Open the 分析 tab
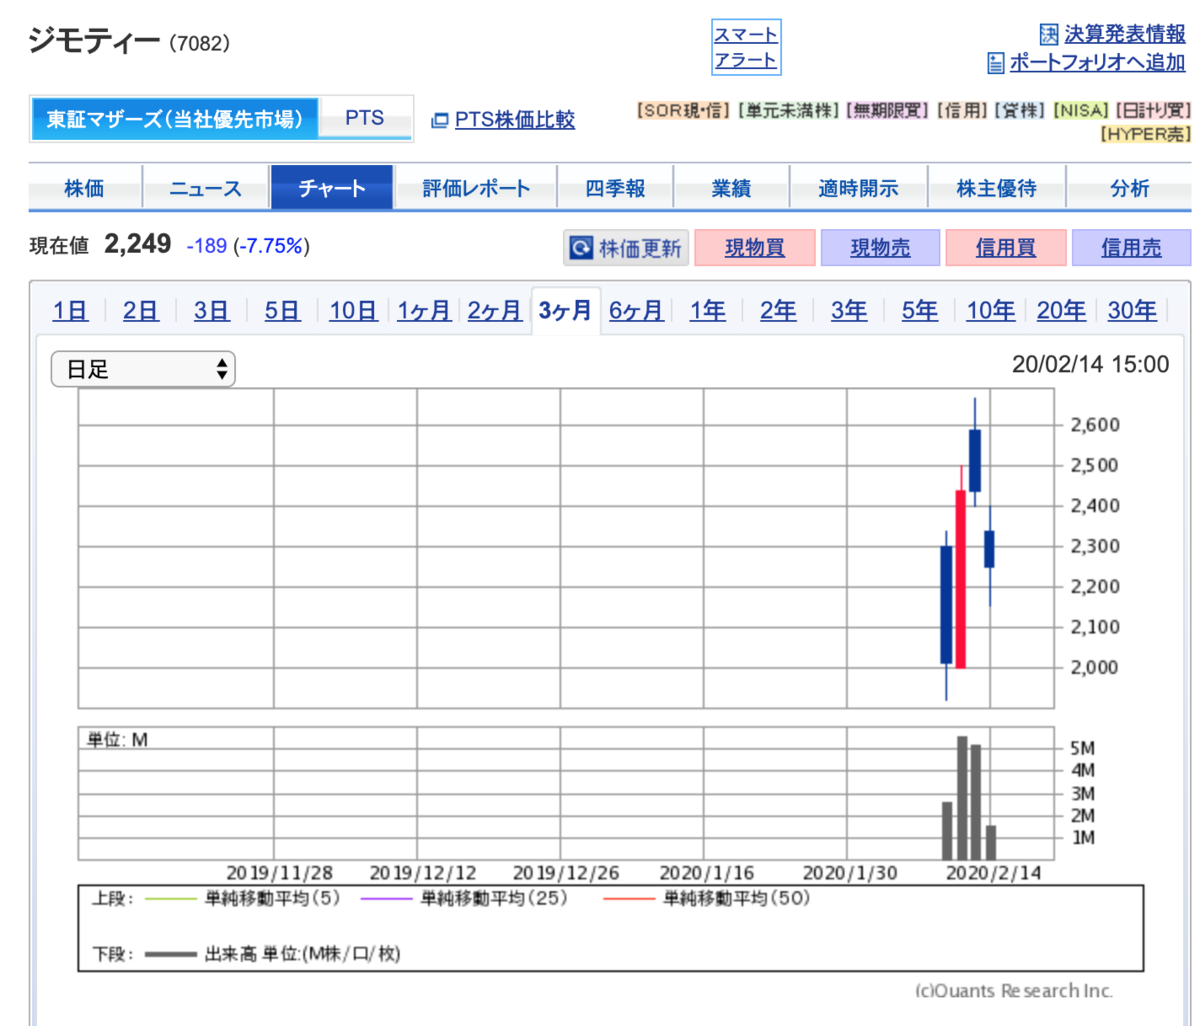This screenshot has width=1200, height=1026. (1129, 188)
